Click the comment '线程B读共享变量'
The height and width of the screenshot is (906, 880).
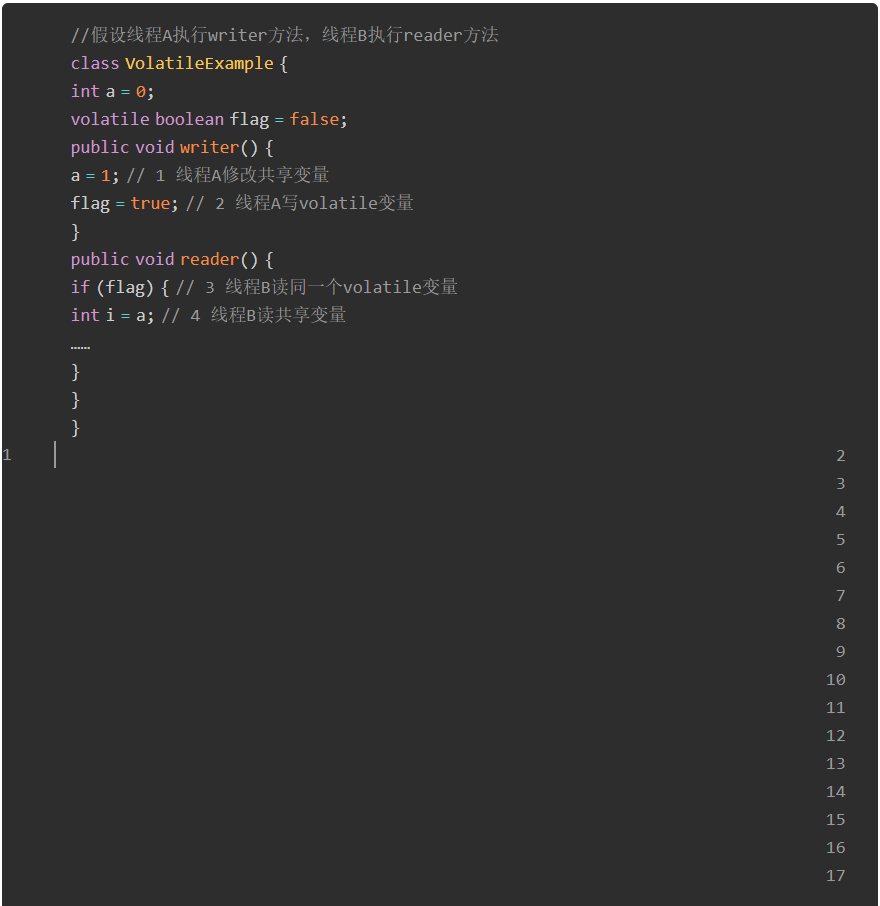coord(279,315)
